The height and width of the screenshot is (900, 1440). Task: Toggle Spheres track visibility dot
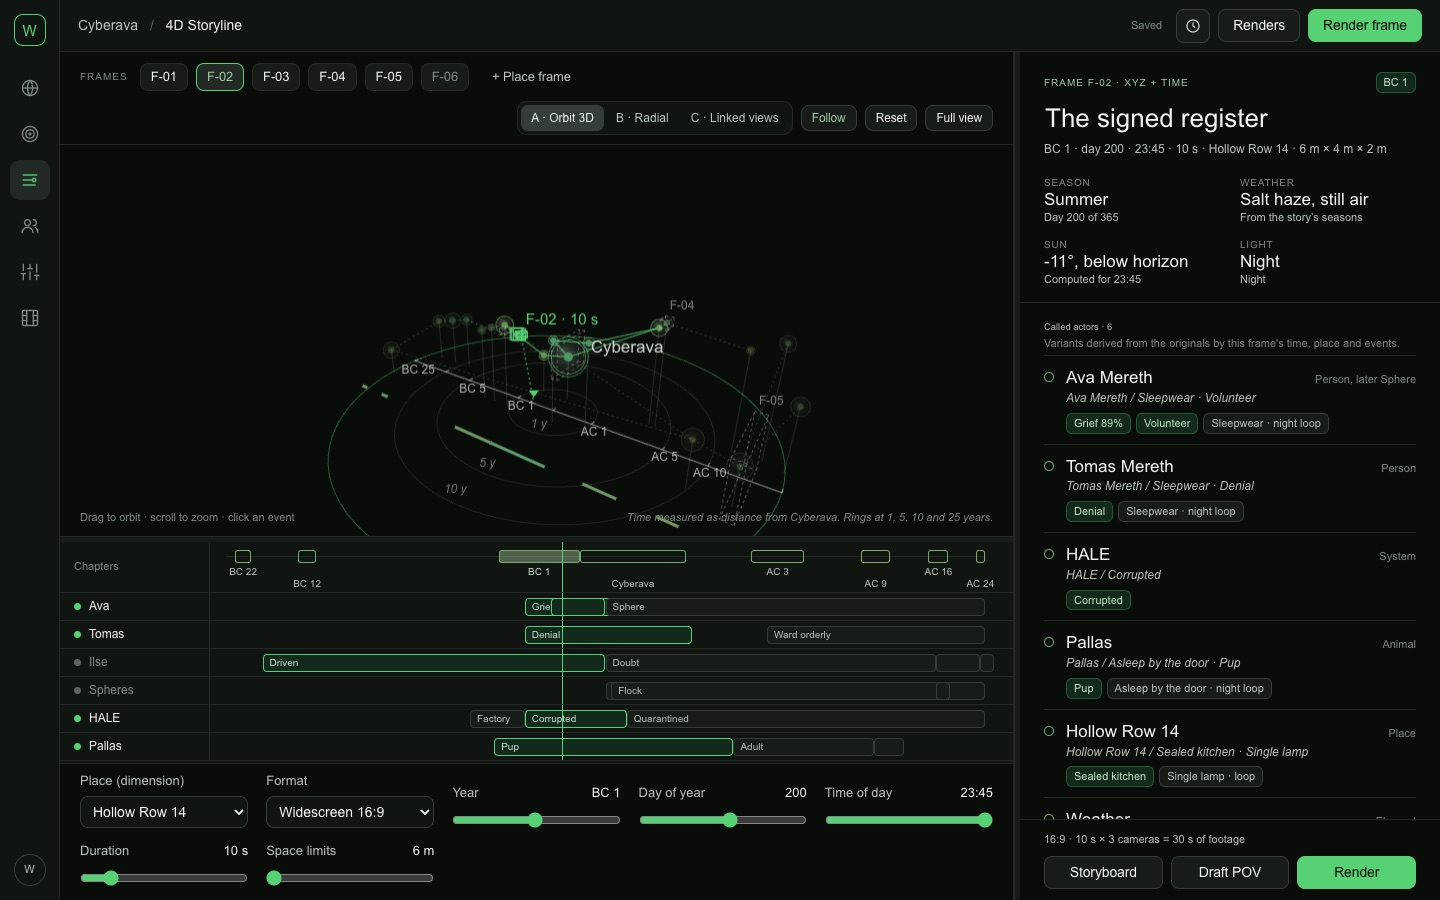click(77, 690)
